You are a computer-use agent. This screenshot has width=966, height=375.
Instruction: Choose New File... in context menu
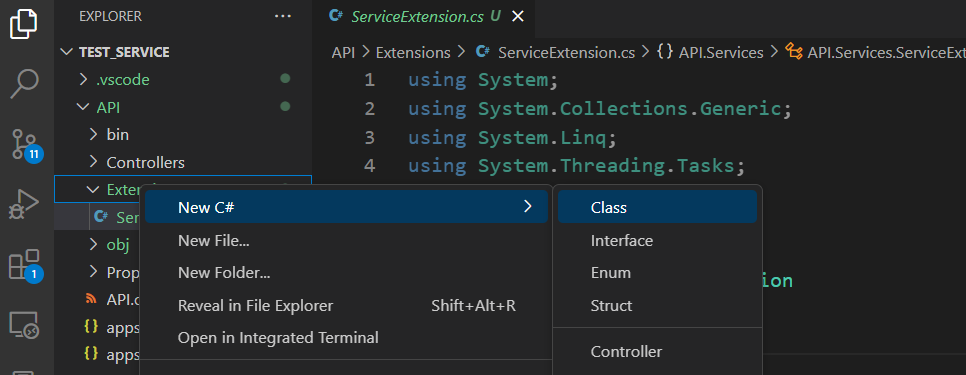click(x=346, y=241)
